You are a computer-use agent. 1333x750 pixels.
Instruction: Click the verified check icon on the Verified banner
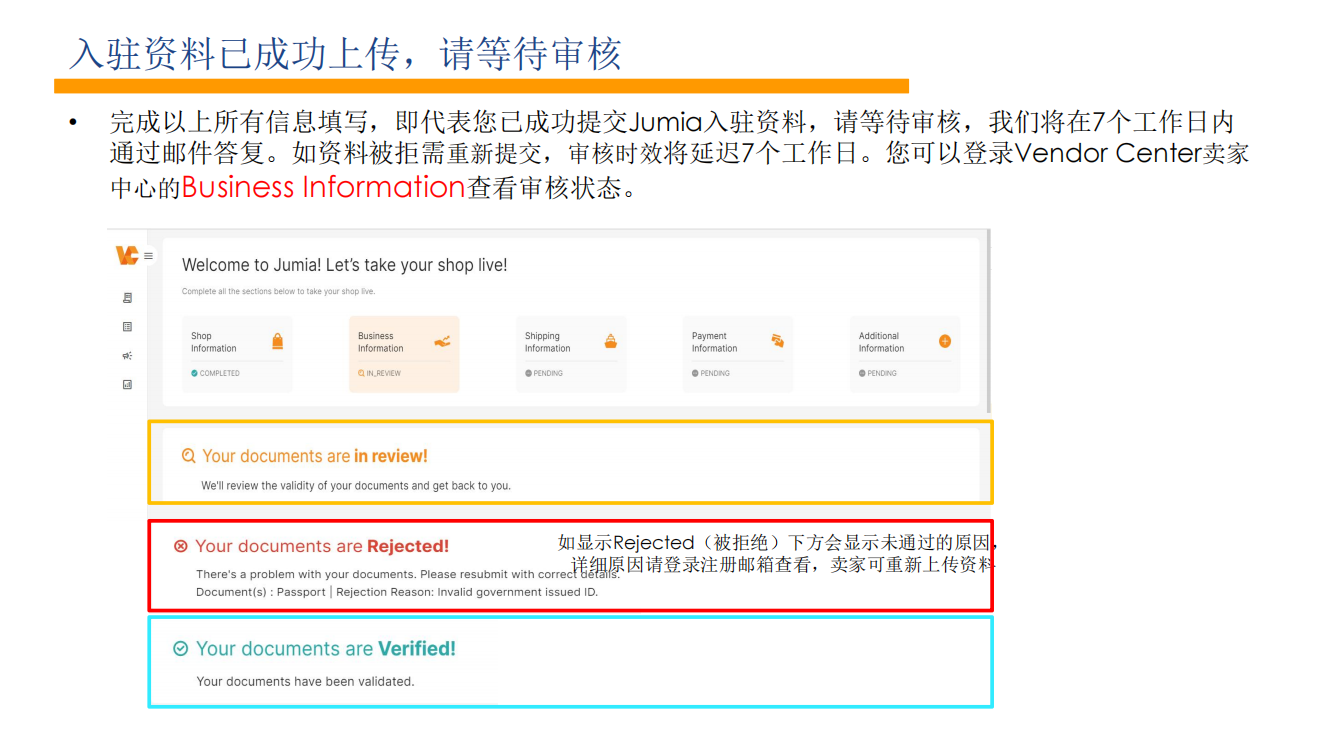181,648
